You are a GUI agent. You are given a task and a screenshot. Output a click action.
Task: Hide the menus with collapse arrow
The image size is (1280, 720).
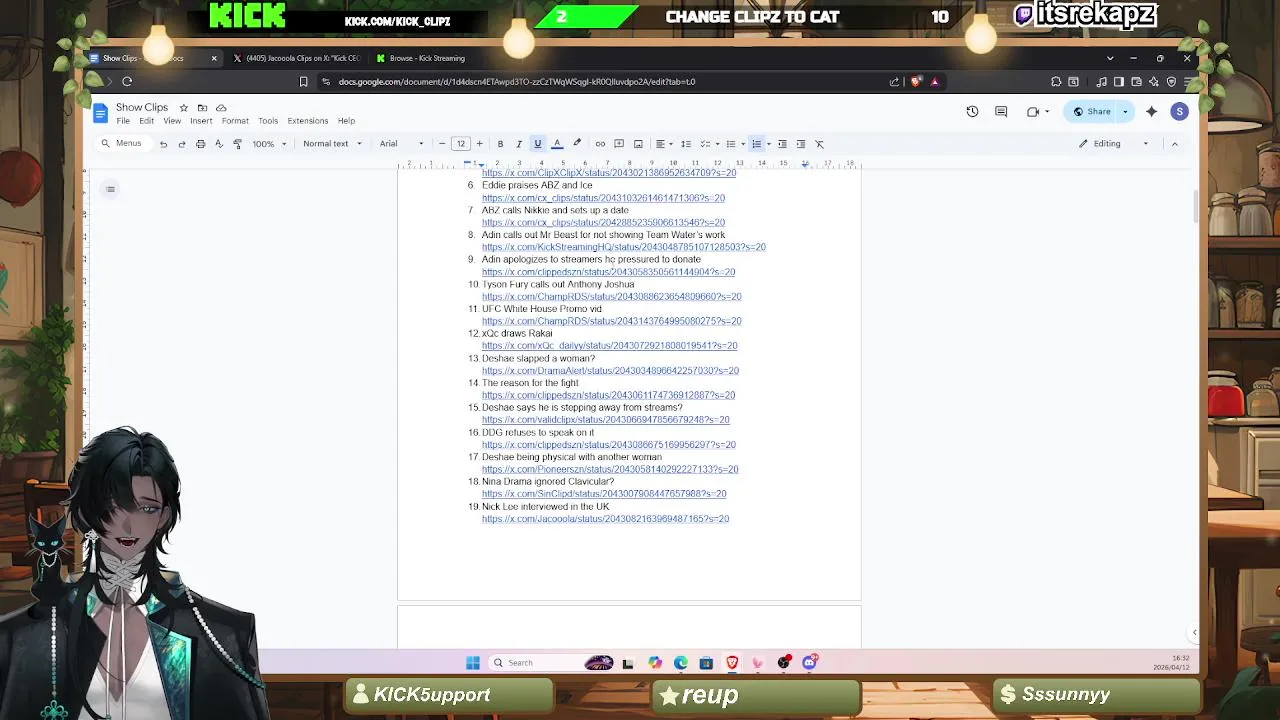[1175, 144]
